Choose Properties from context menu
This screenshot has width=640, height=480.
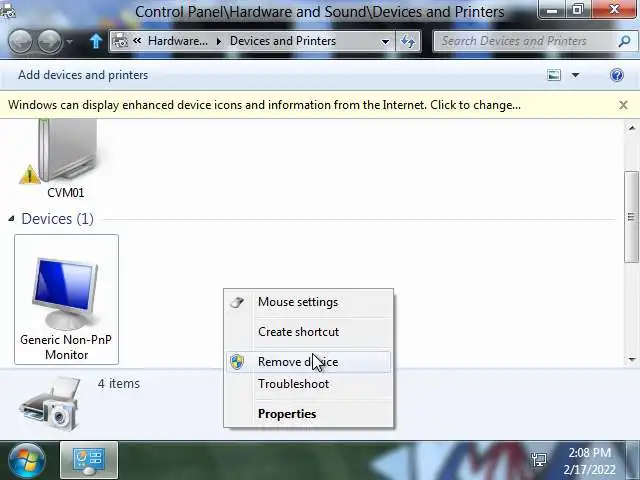point(308,414)
